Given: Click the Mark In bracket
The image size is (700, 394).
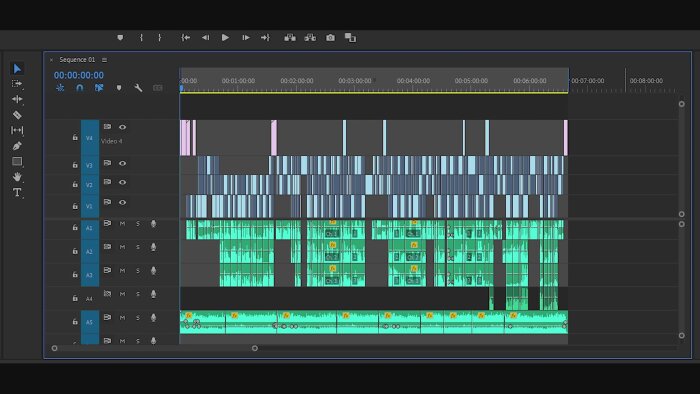Looking at the screenshot, I should point(142,38).
